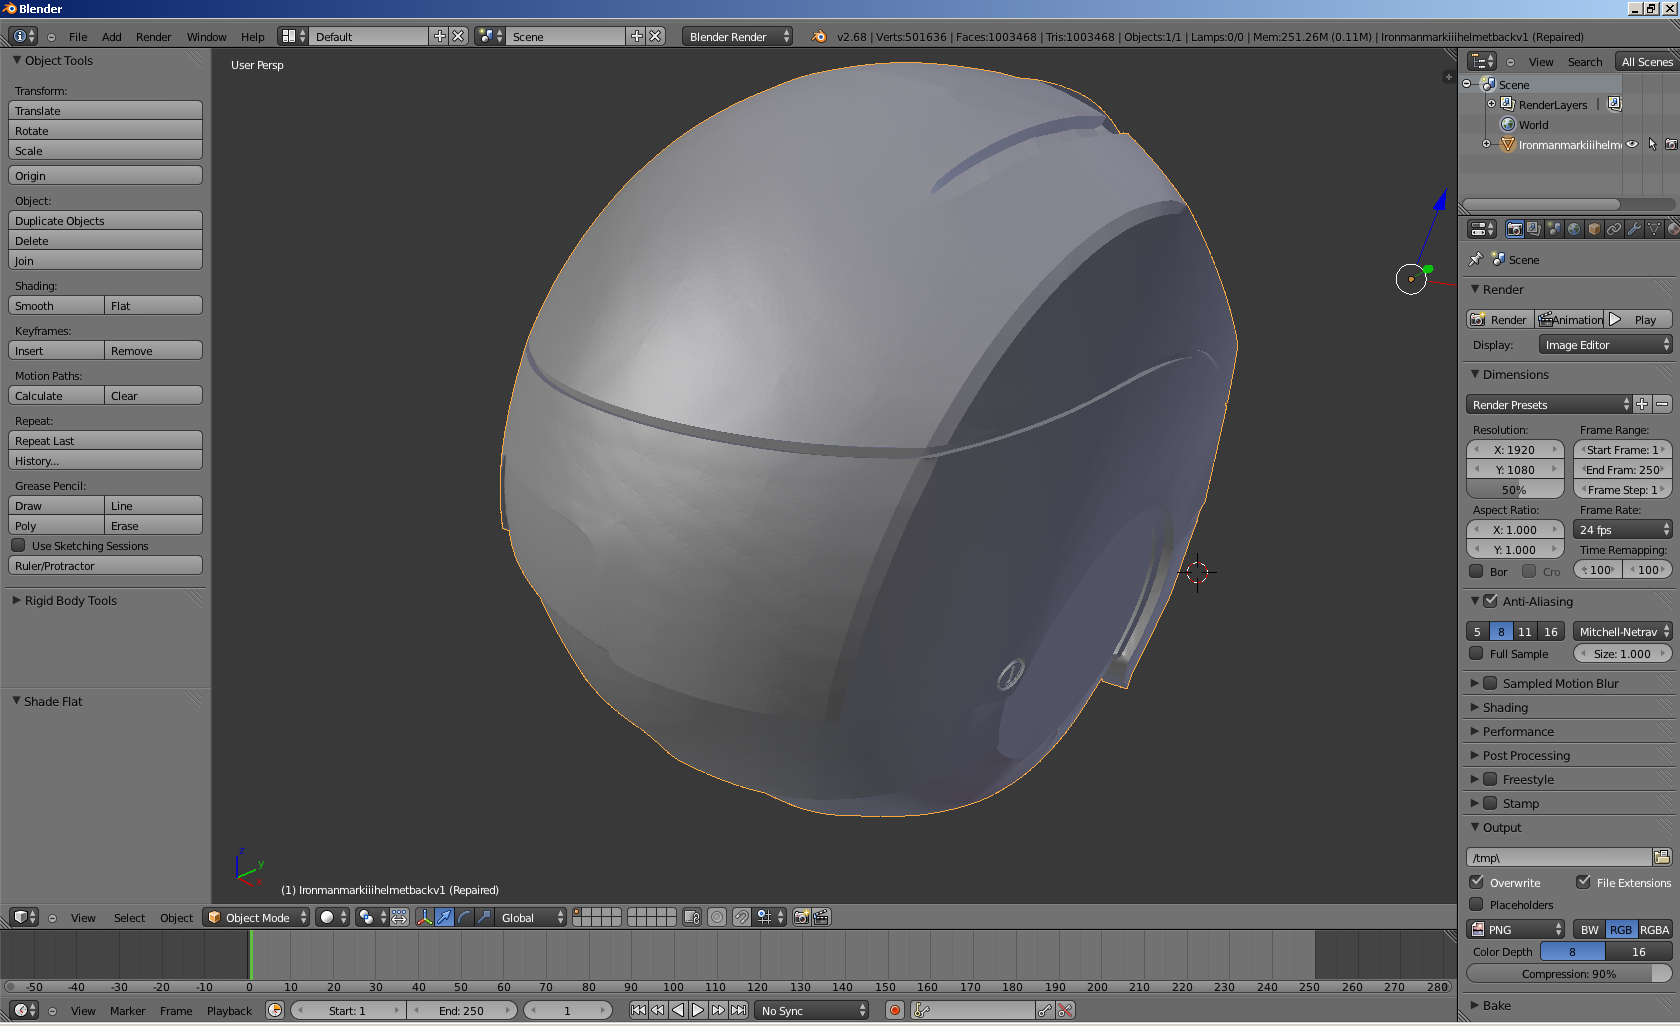Expand the Ironmanmarkiiihelmet tree item
1680x1026 pixels.
click(x=1486, y=144)
